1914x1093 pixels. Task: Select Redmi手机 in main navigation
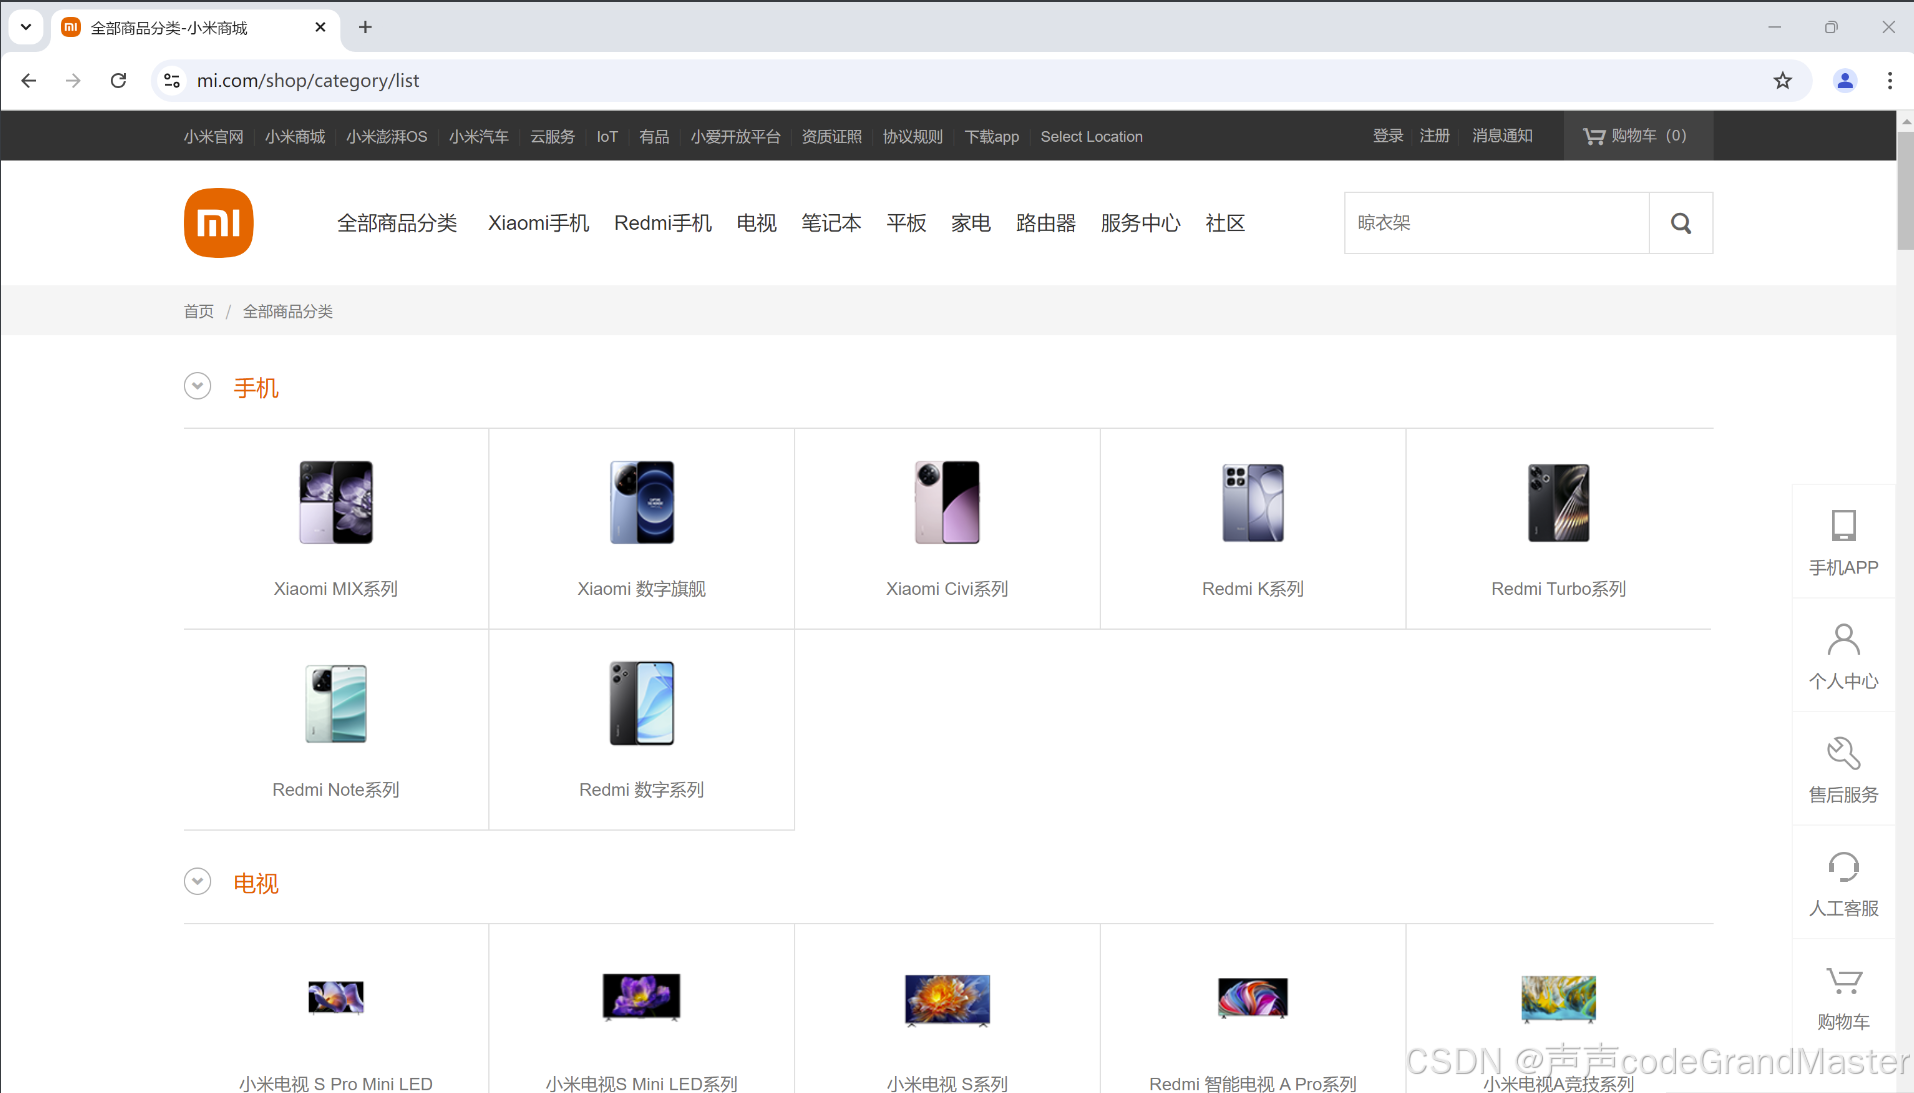663,223
